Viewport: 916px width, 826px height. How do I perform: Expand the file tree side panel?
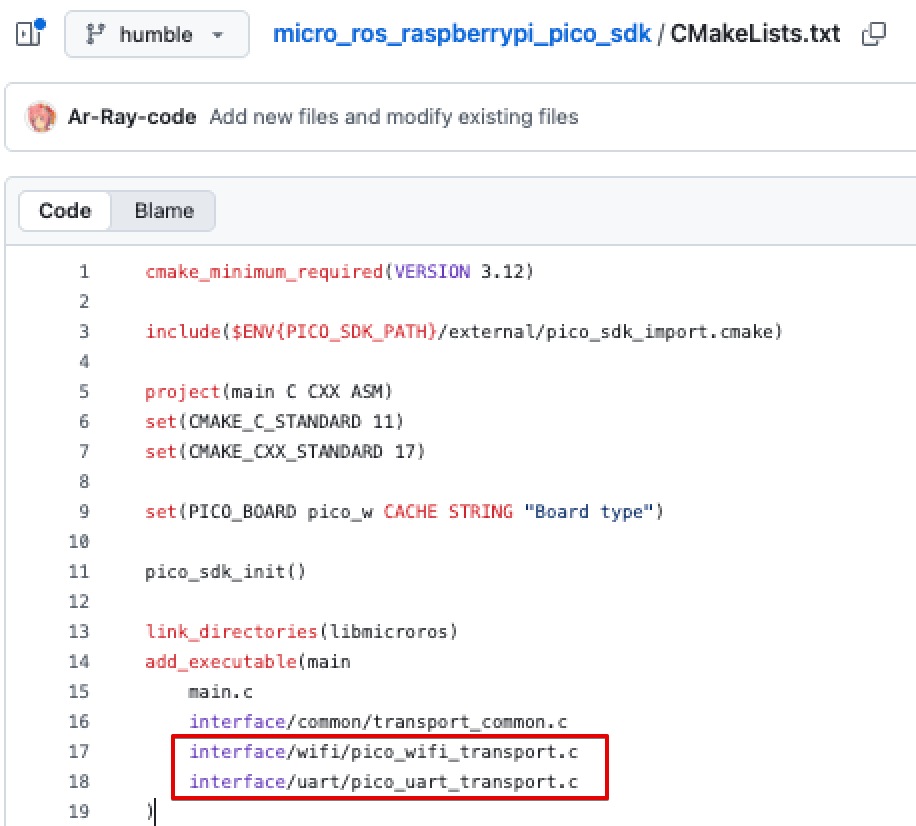(x=29, y=33)
